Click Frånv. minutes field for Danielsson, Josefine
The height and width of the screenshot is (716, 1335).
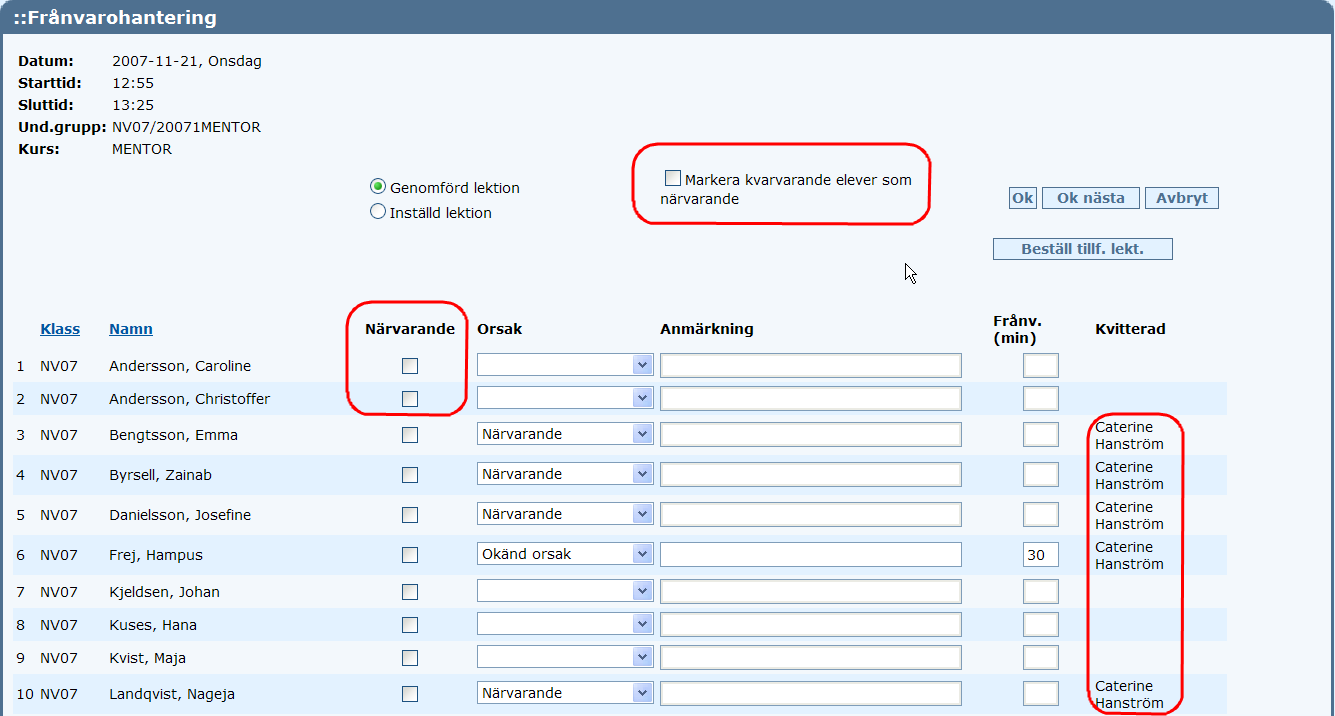pyautogui.click(x=1041, y=514)
